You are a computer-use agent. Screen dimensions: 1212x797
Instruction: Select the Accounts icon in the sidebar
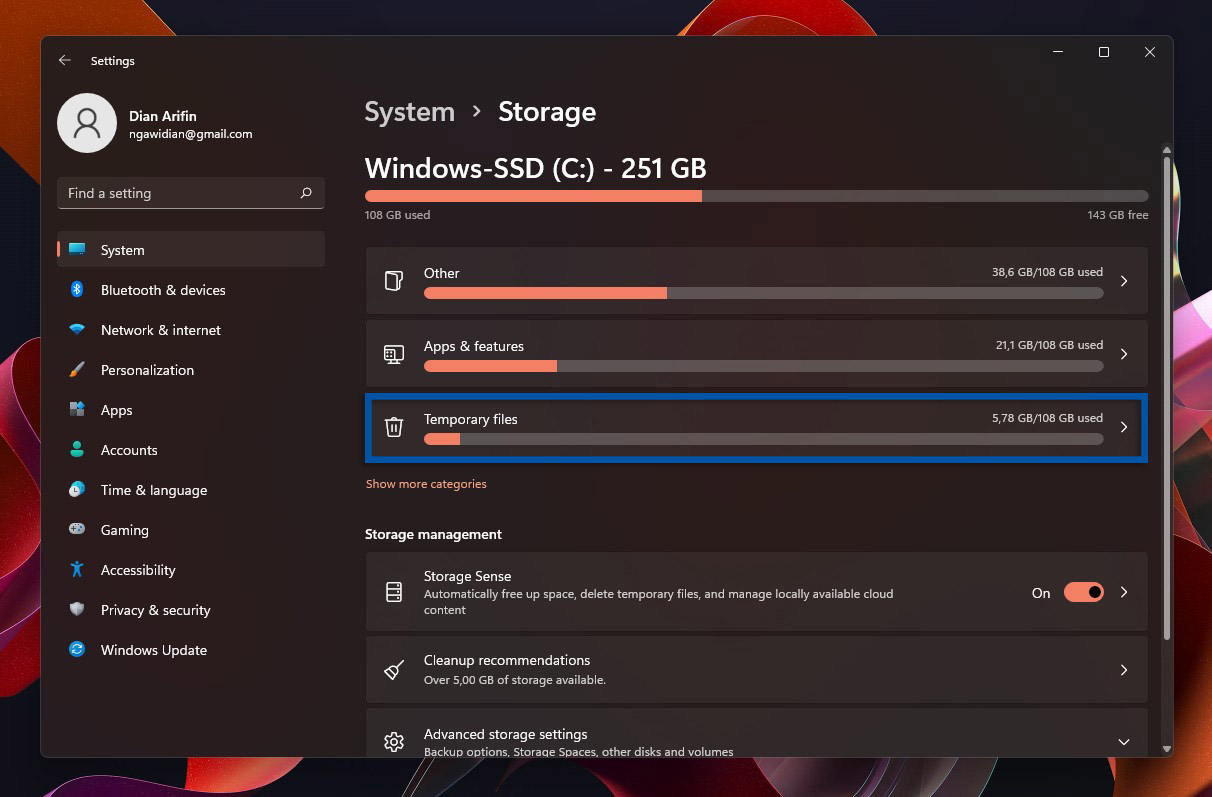[x=77, y=450]
